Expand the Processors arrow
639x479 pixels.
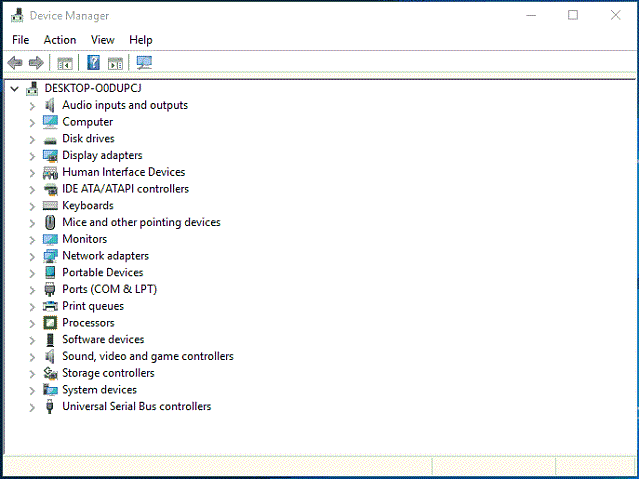(32, 323)
